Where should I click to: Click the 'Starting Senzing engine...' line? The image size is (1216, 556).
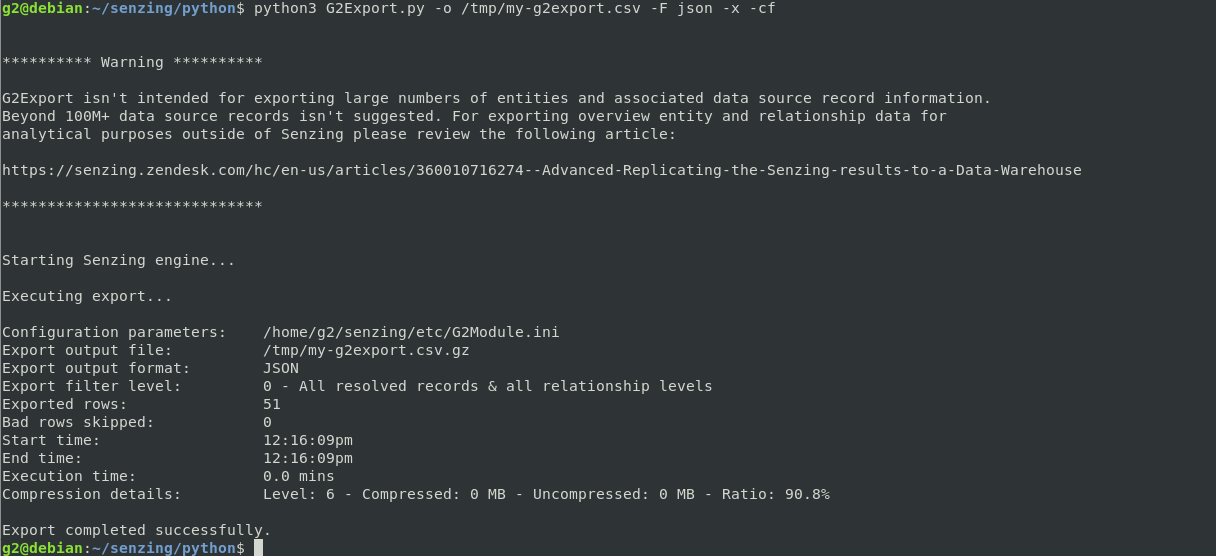point(119,260)
